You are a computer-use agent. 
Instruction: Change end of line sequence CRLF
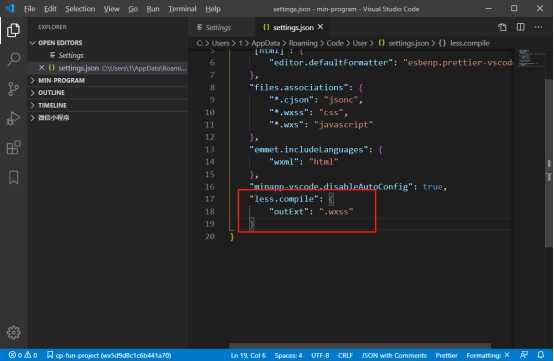pos(345,355)
